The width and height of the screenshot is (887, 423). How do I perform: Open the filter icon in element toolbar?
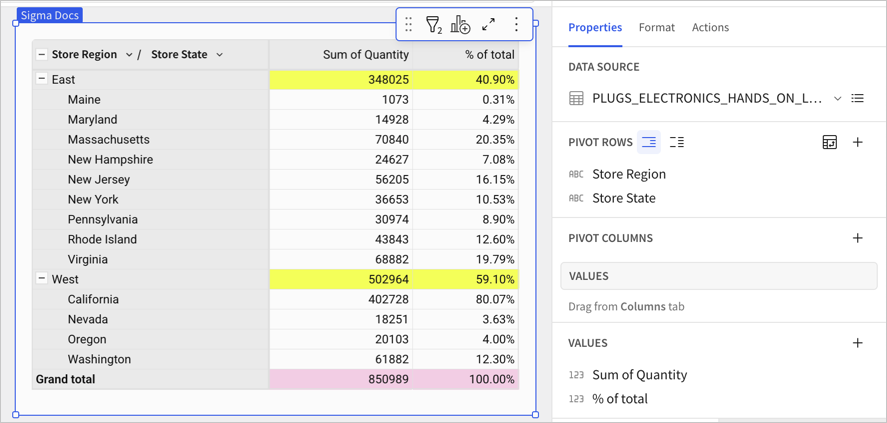click(433, 24)
